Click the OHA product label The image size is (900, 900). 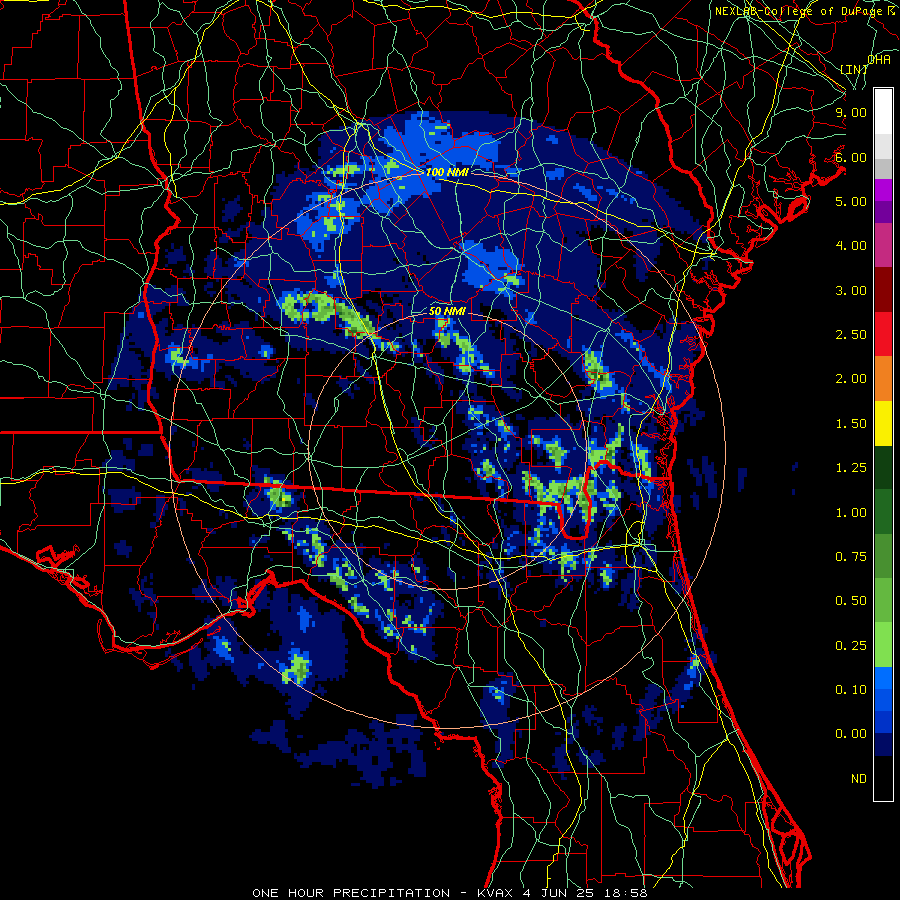pos(879,59)
